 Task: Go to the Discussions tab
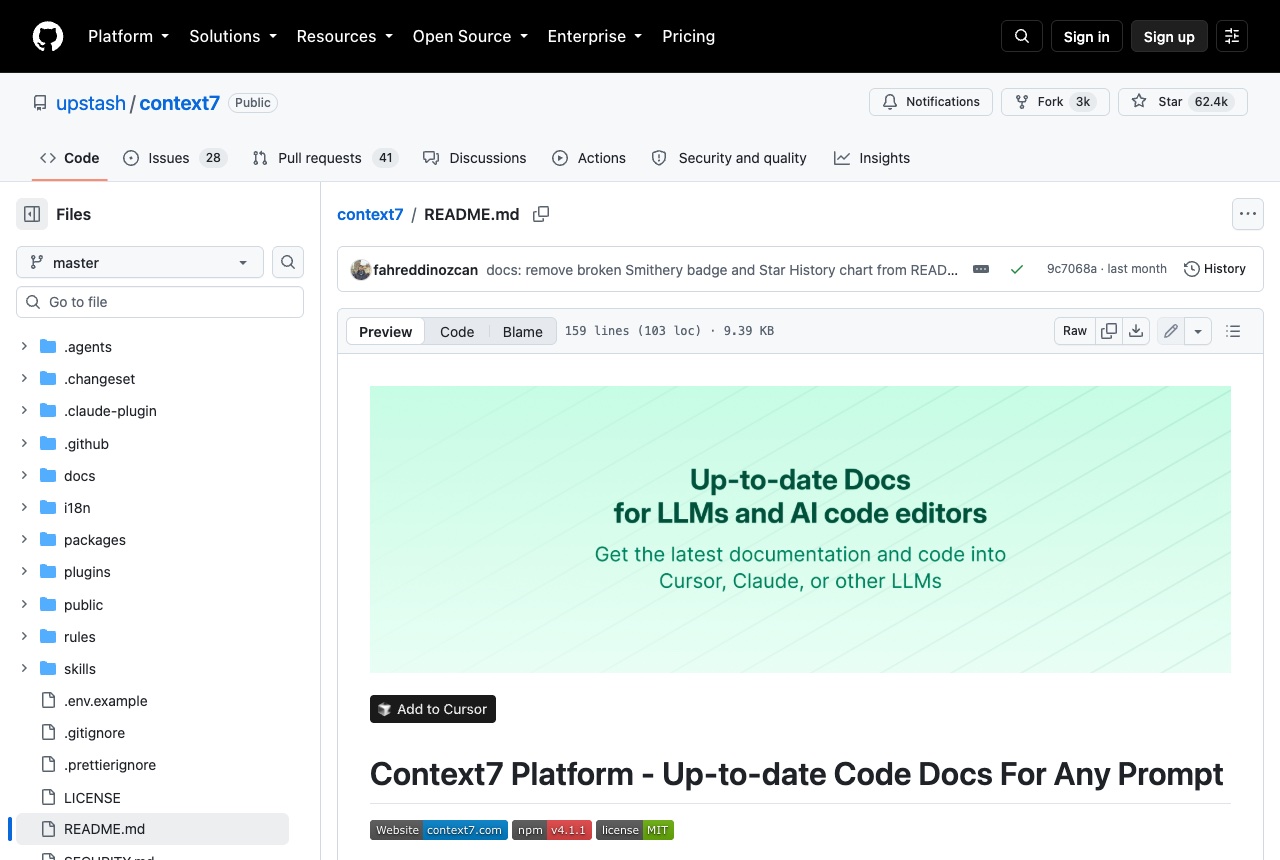pyautogui.click(x=474, y=158)
